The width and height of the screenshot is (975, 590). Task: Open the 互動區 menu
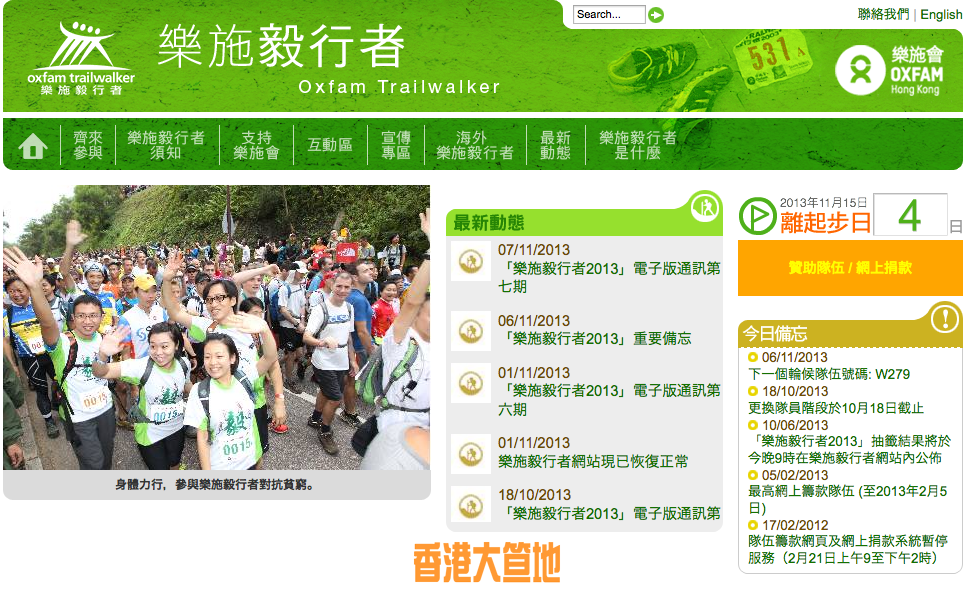coord(330,145)
